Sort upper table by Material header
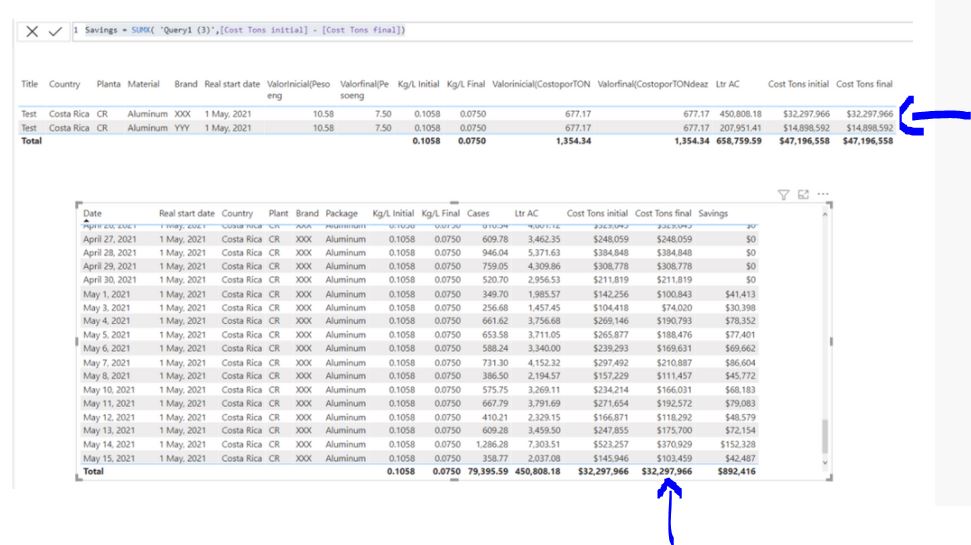 click(x=143, y=84)
